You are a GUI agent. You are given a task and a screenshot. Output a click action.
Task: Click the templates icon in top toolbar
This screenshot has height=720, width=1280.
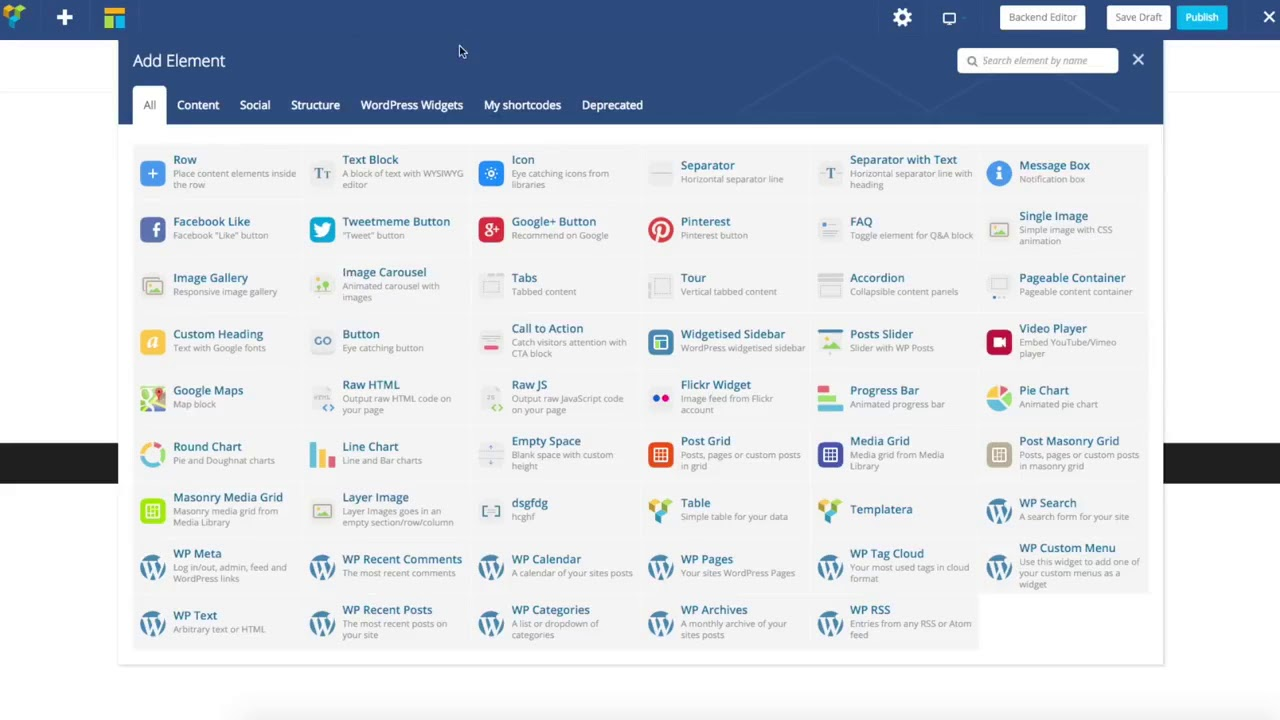pos(114,17)
